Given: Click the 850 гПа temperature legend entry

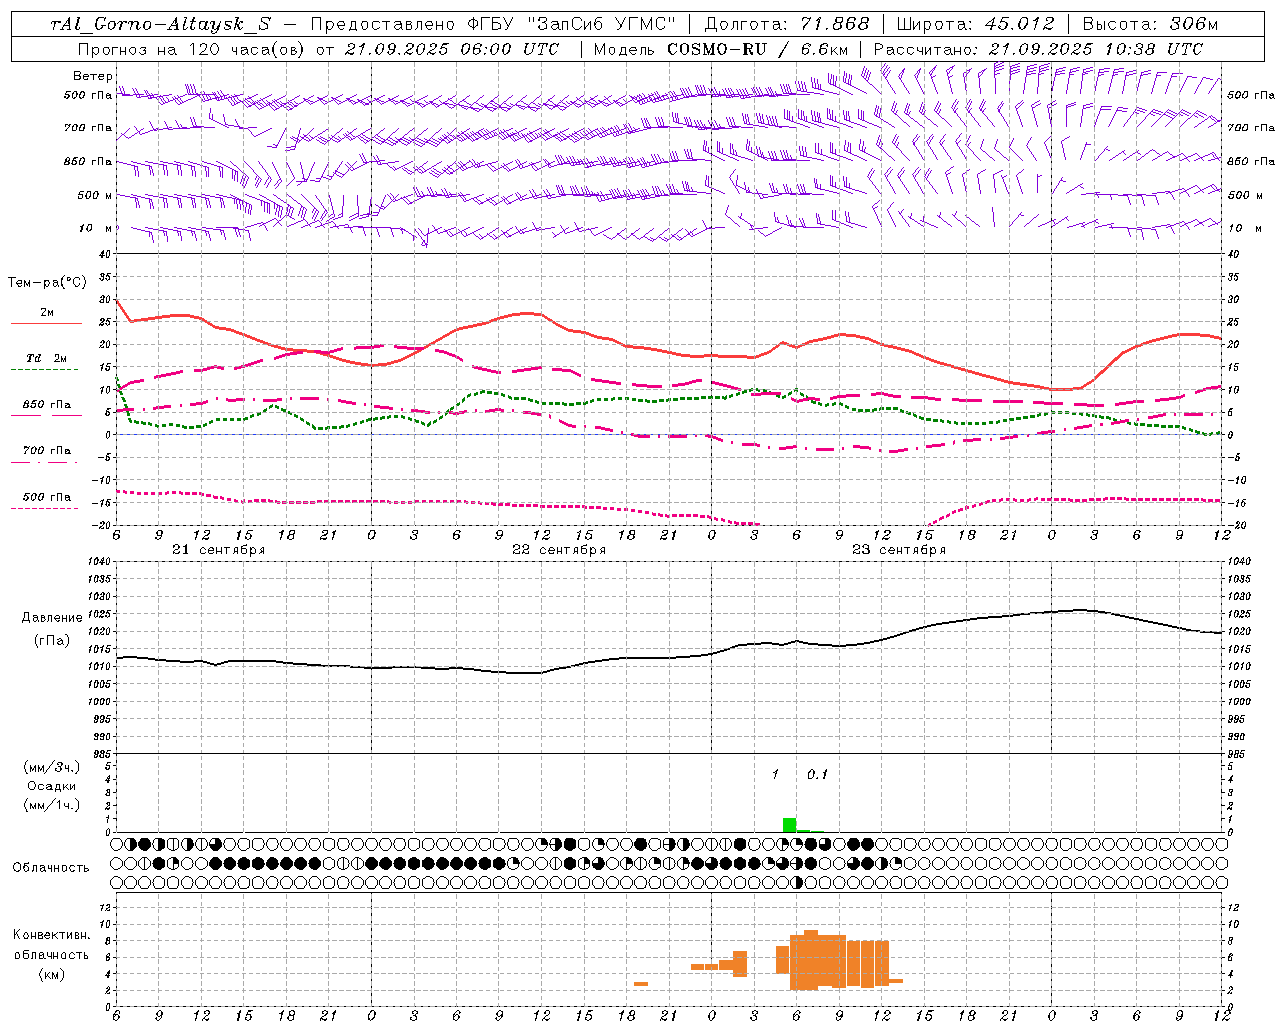Looking at the screenshot, I should (47, 405).
